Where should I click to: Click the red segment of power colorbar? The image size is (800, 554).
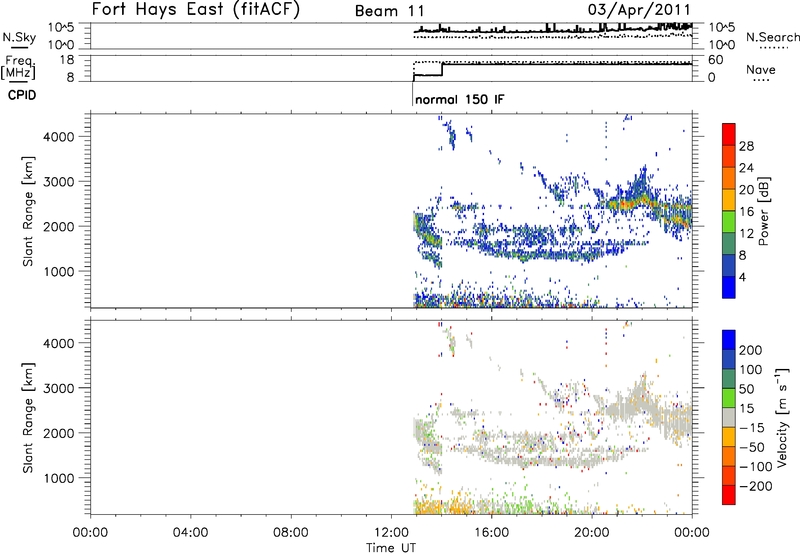729,134
